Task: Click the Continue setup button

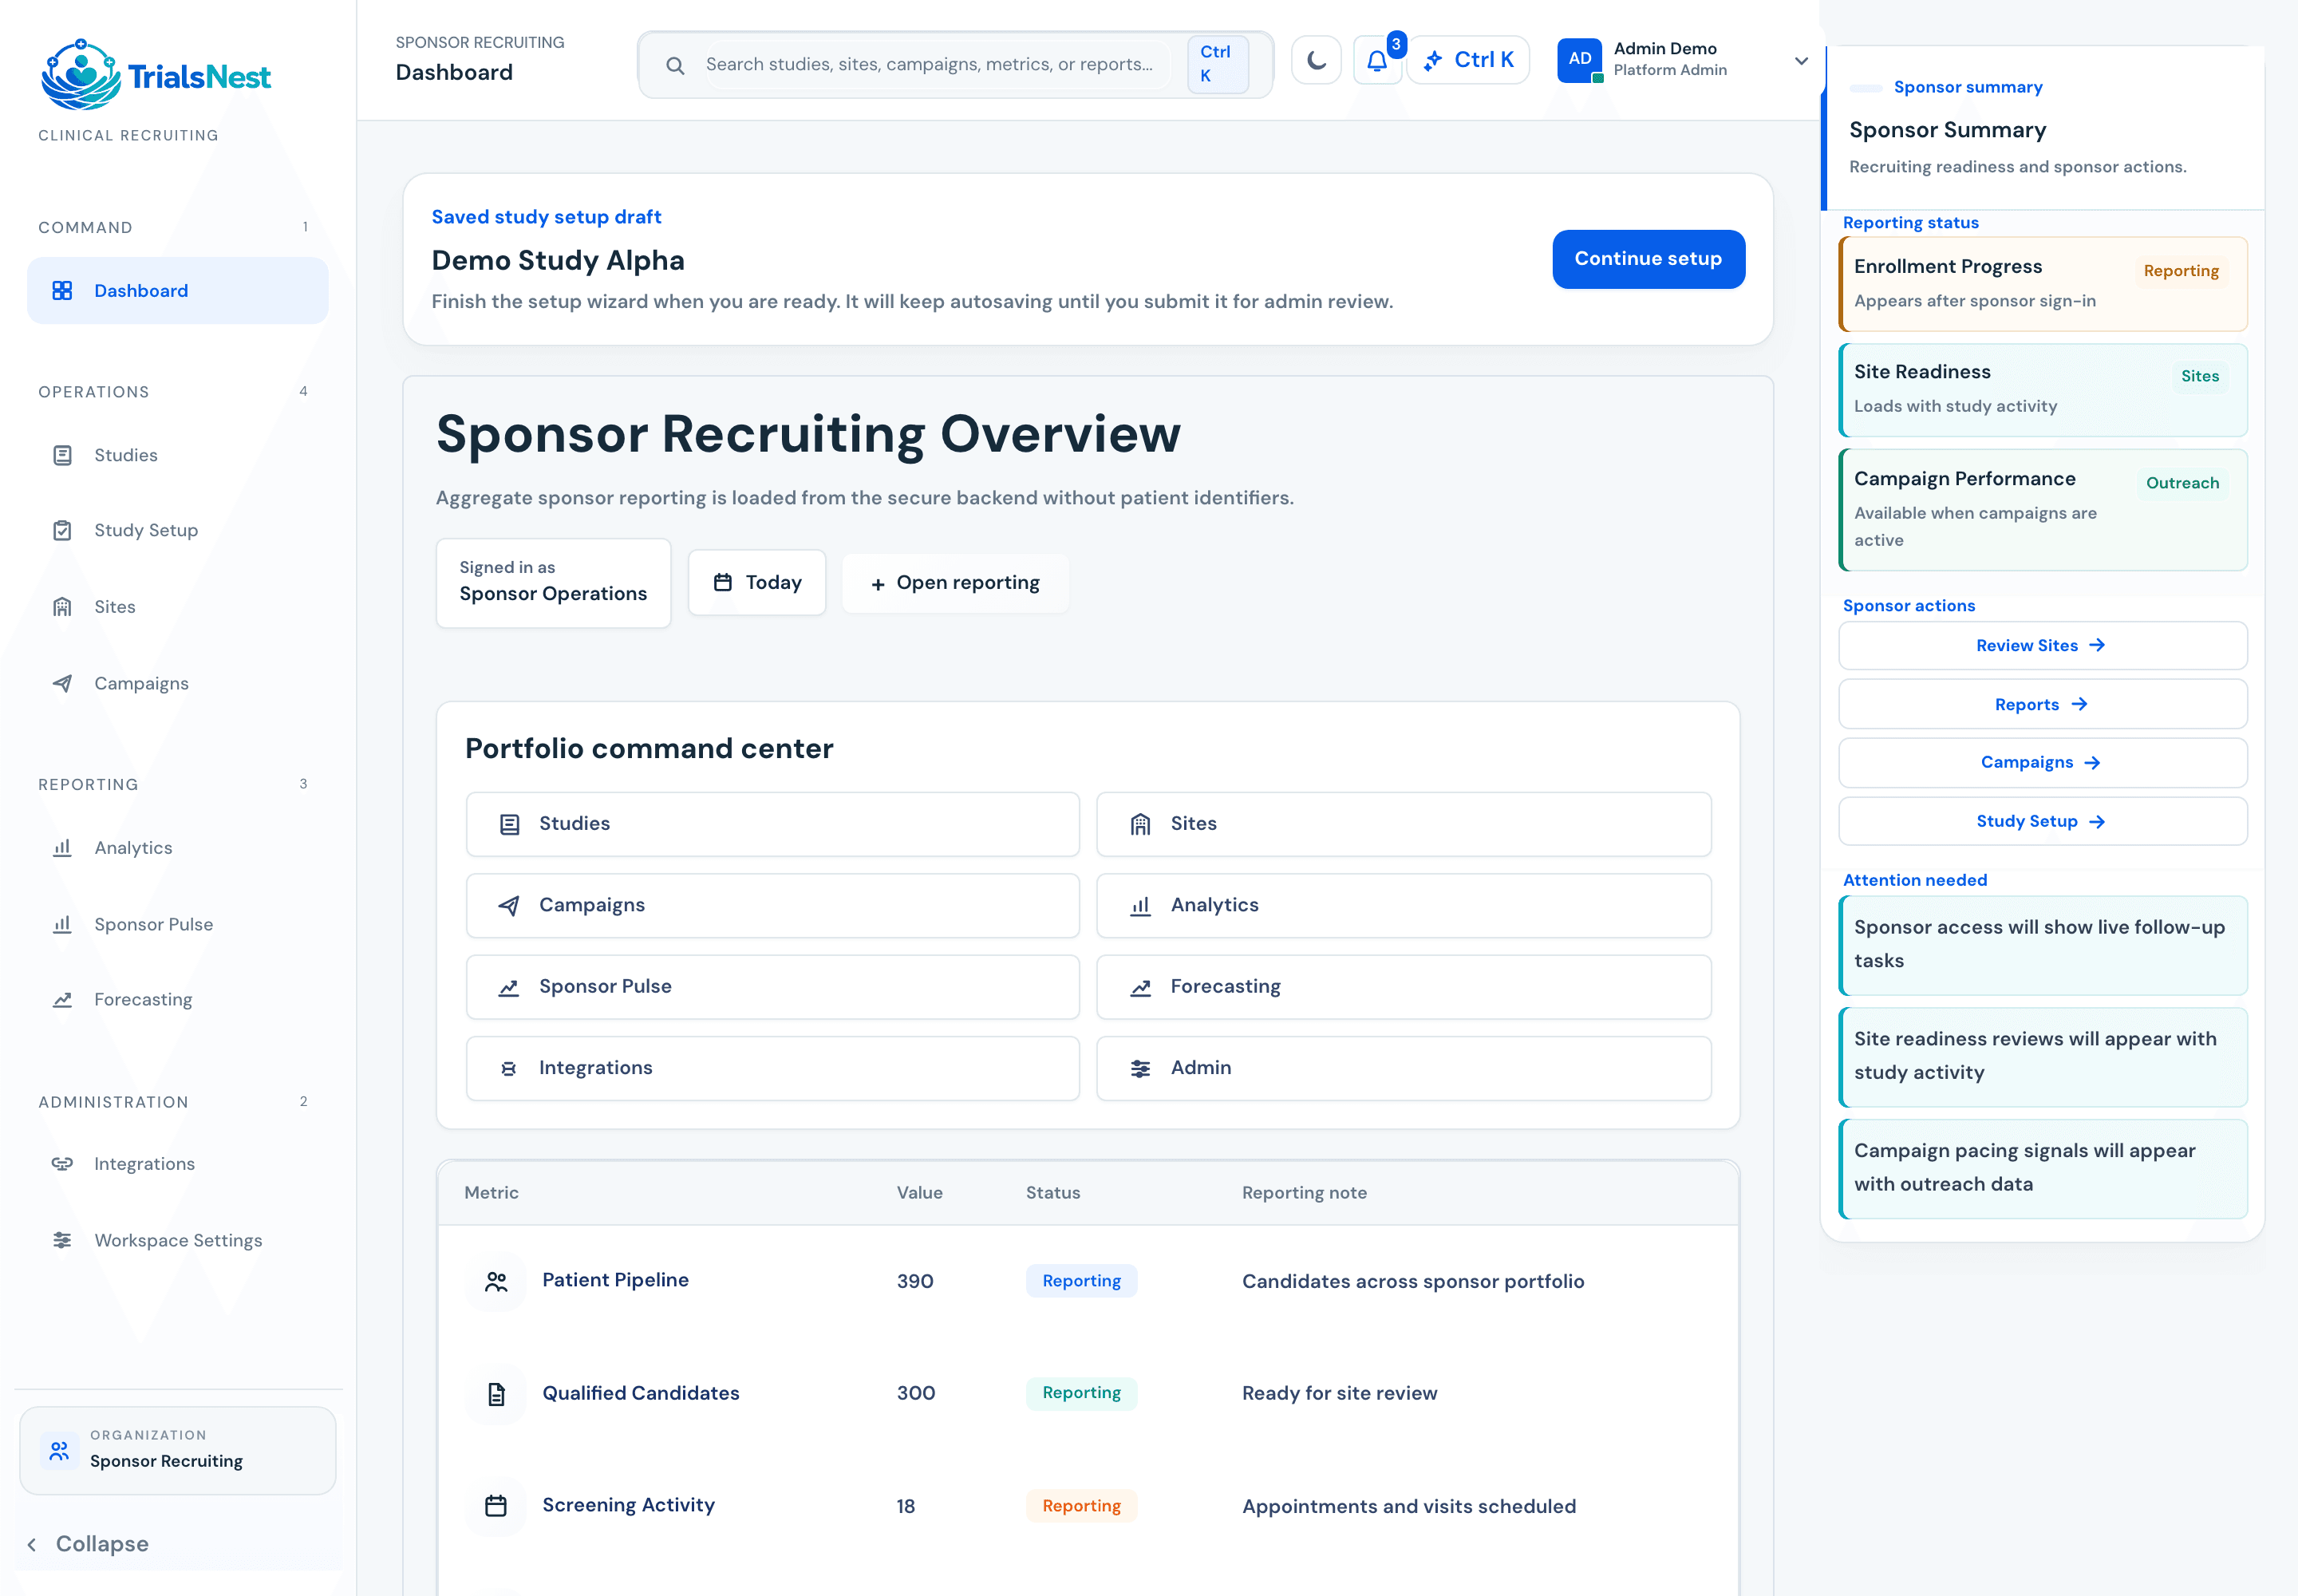Action: 1648,259
